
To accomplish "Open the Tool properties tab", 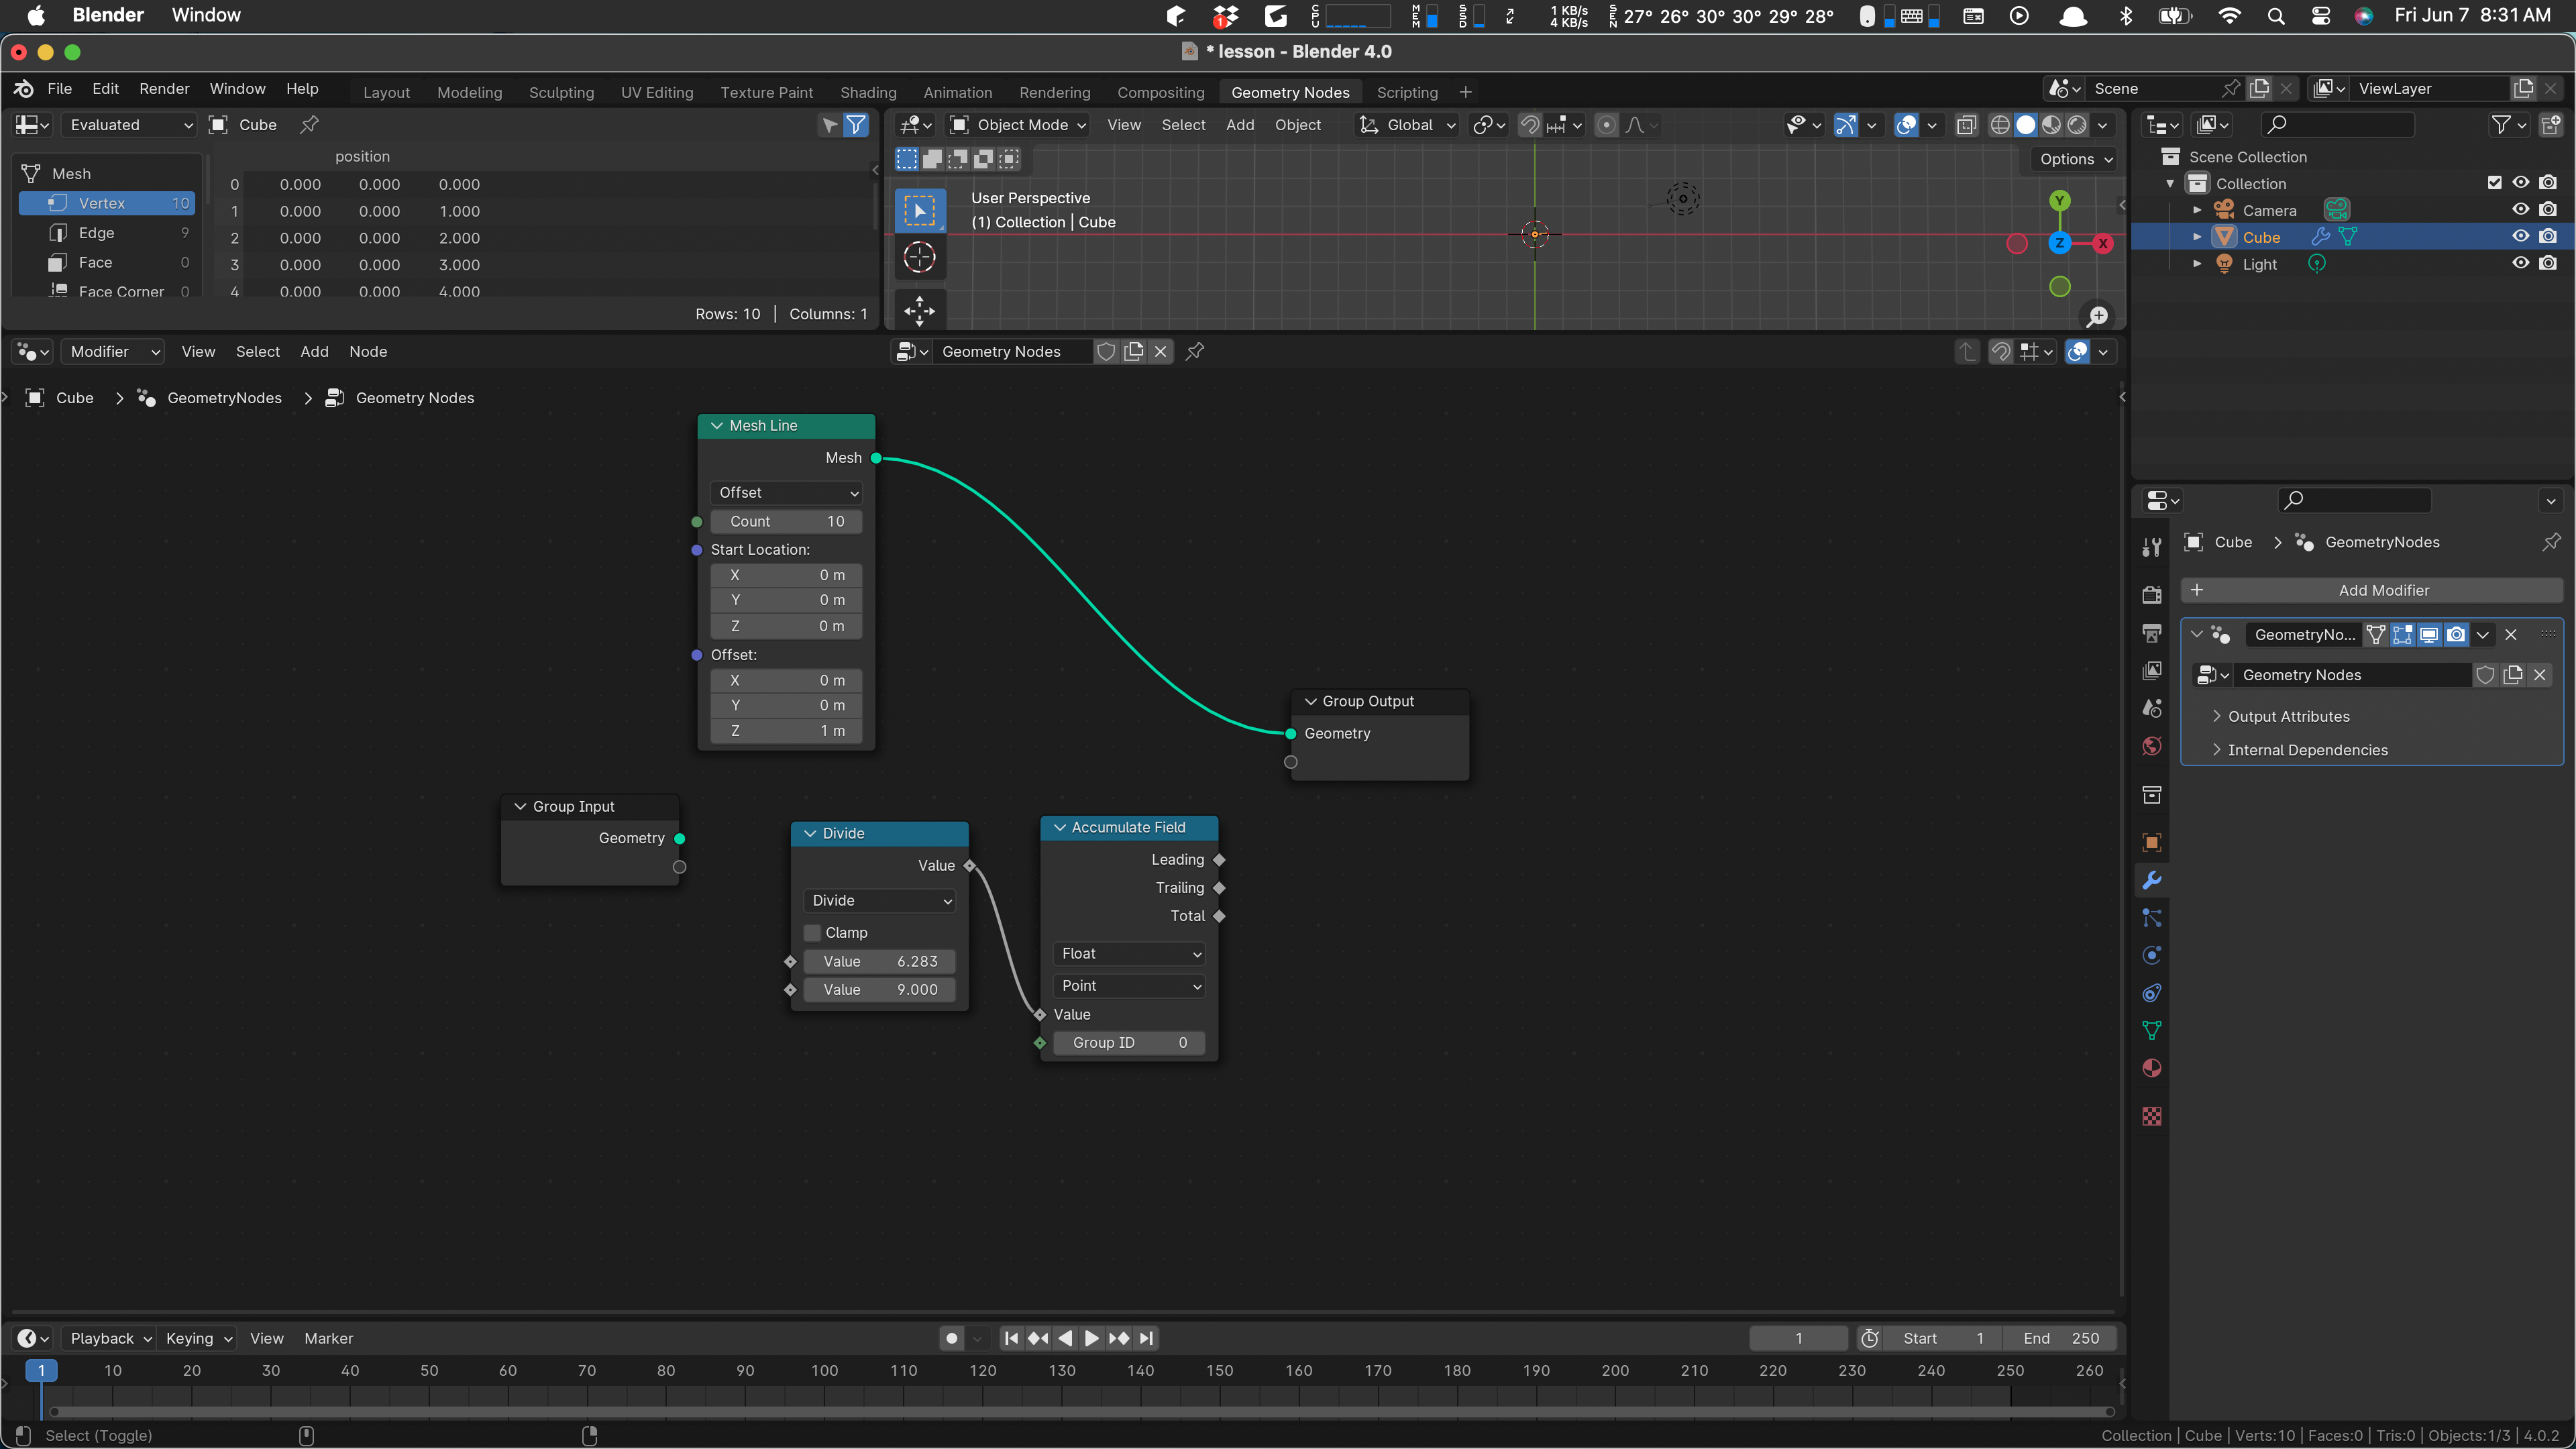I will click(x=2152, y=547).
